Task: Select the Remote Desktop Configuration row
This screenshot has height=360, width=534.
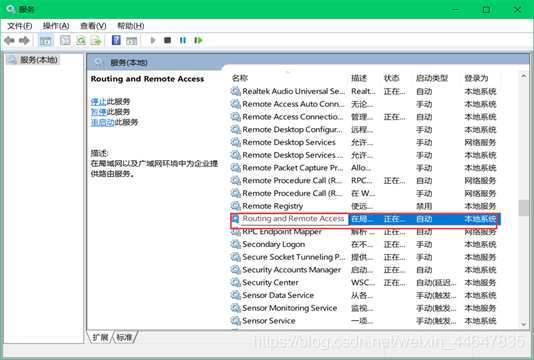Action: point(364,129)
